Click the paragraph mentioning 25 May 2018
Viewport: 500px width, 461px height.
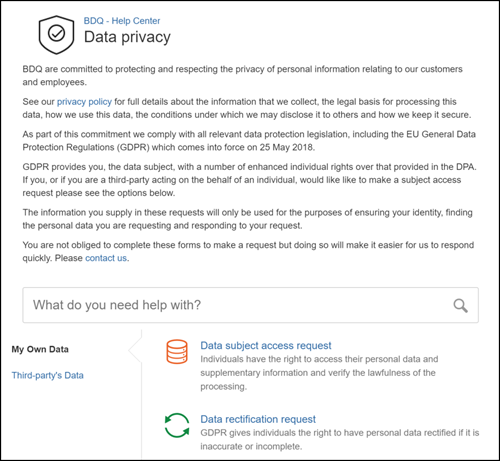[x=249, y=141]
